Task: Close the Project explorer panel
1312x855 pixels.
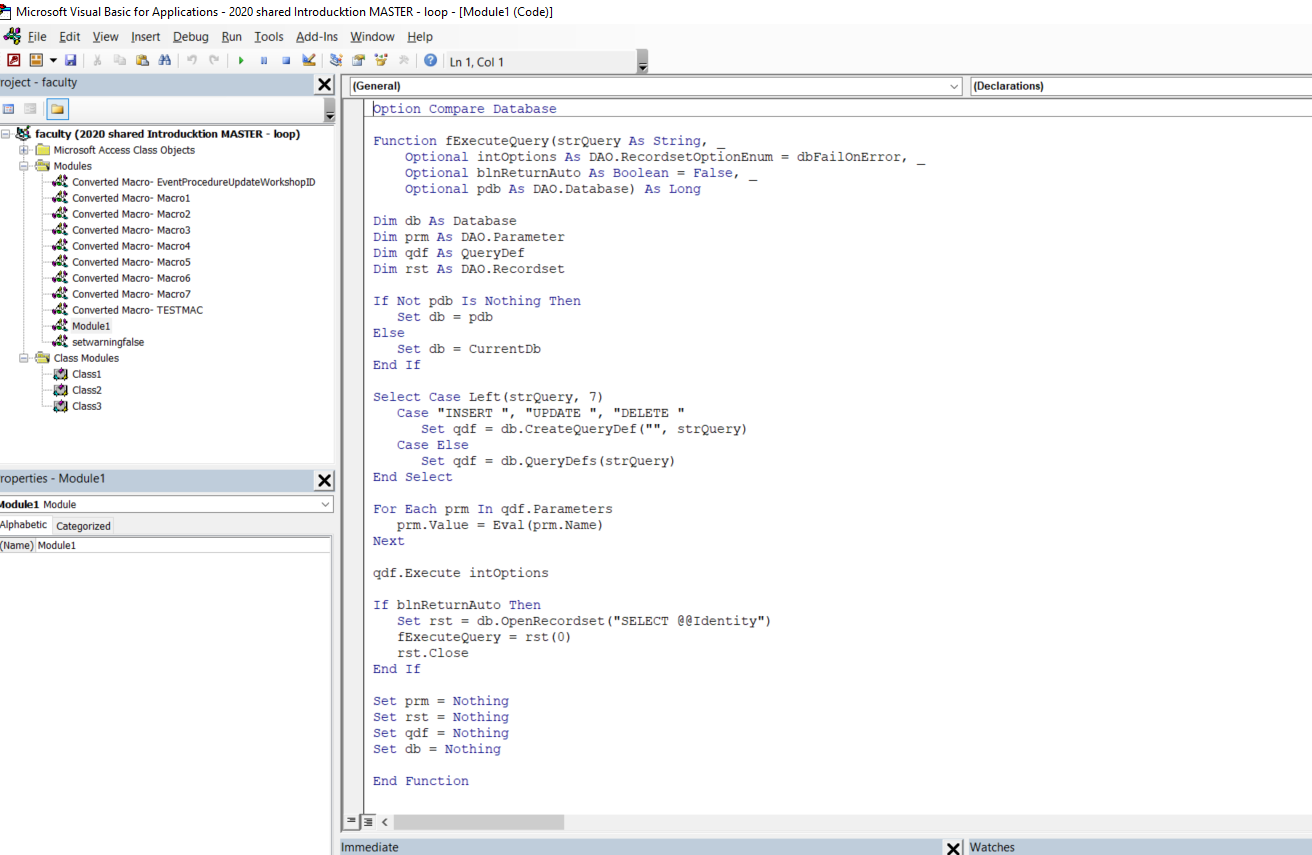Action: [324, 85]
